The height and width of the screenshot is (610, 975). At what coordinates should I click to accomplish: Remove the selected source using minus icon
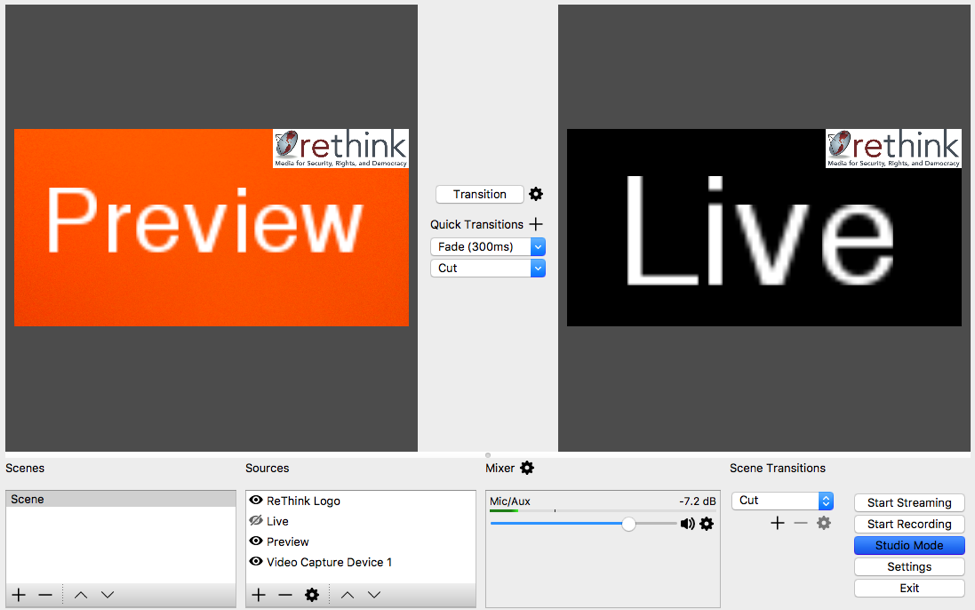[x=285, y=594]
